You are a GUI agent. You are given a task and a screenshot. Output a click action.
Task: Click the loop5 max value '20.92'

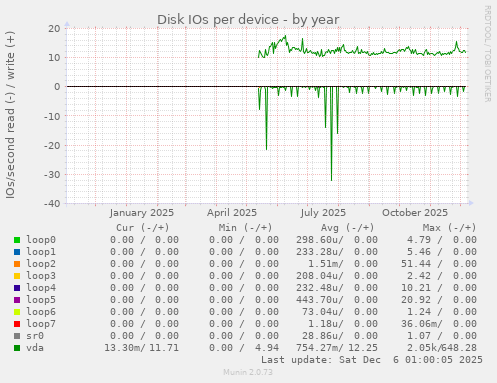click(416, 300)
